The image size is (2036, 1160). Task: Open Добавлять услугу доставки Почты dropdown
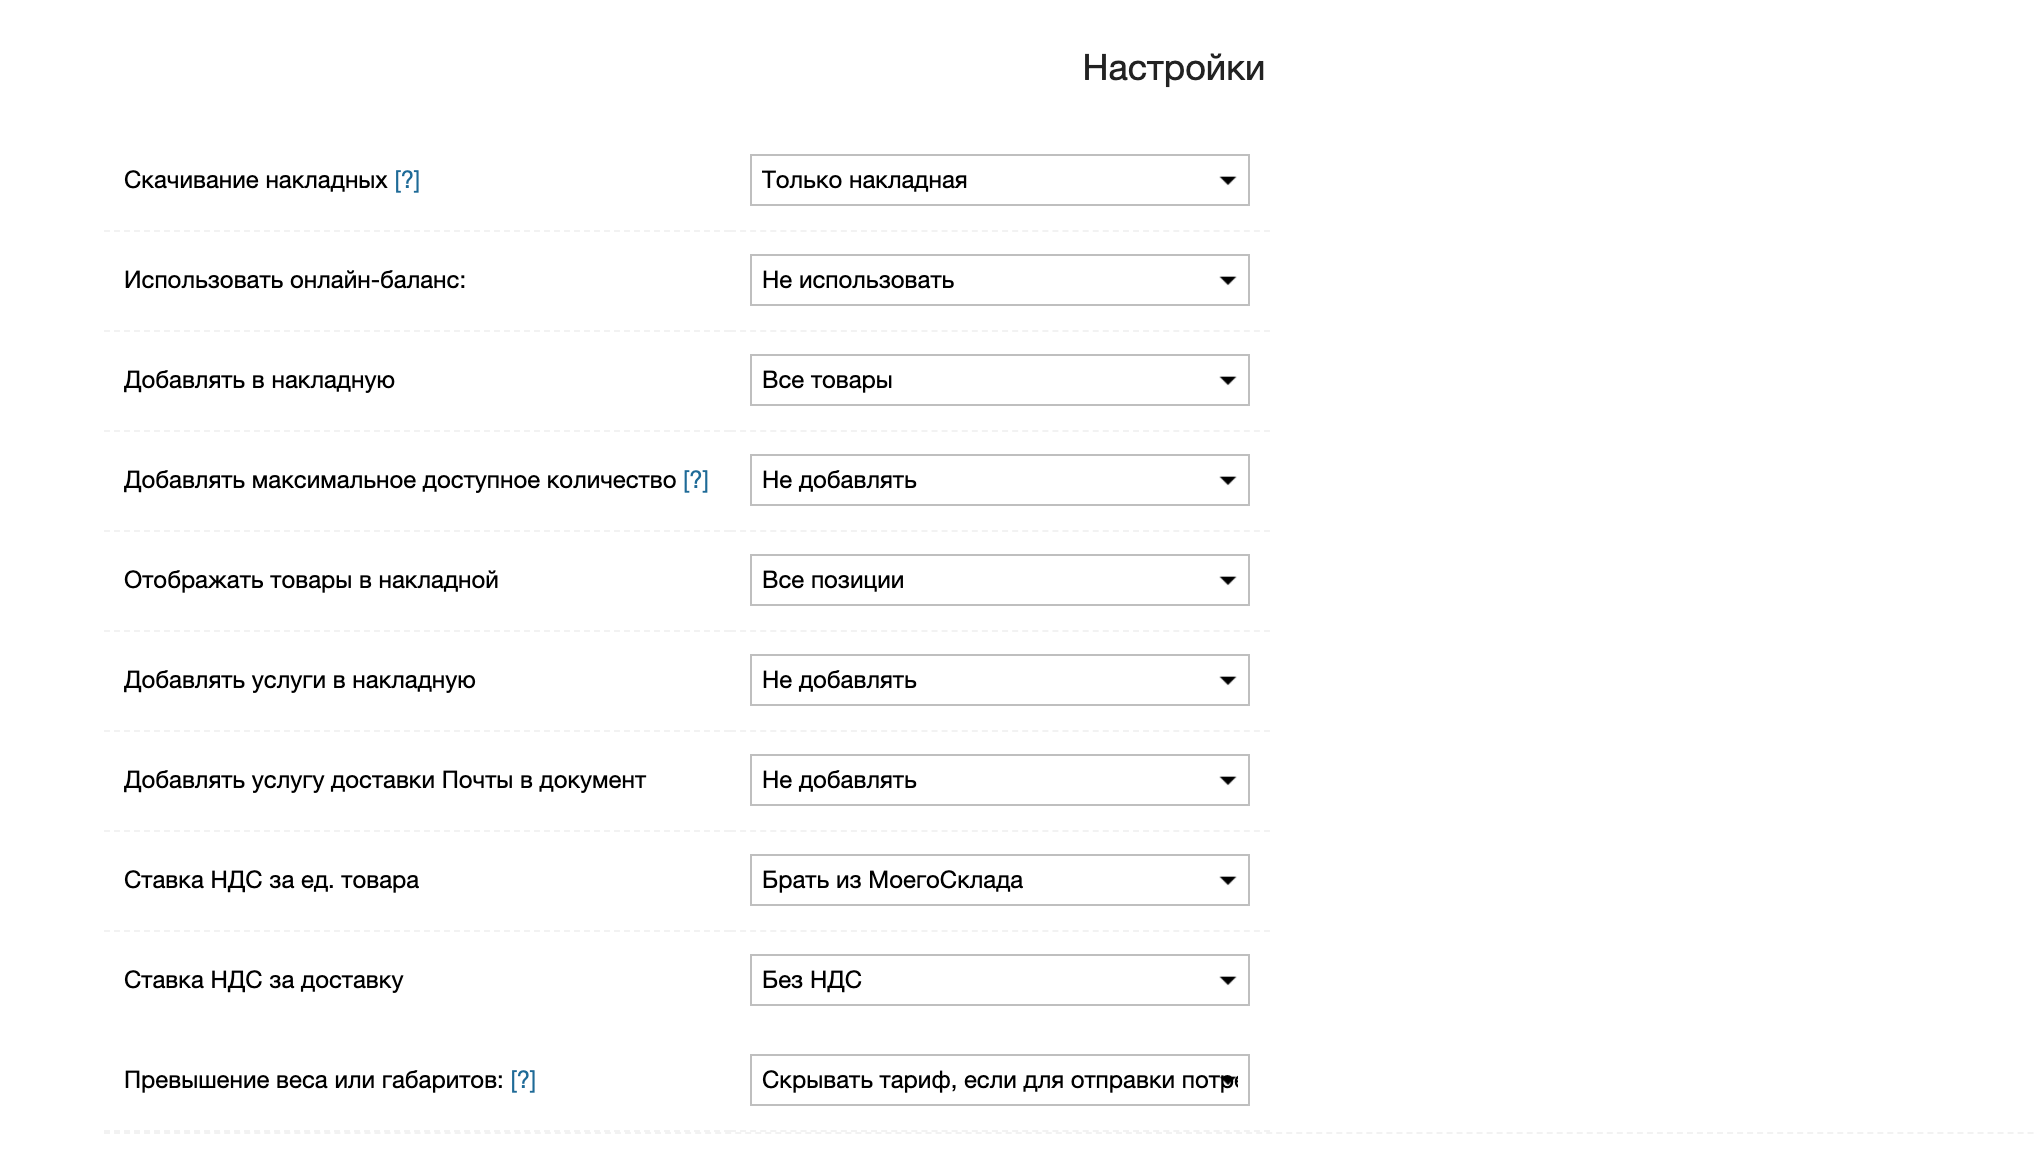(x=998, y=780)
